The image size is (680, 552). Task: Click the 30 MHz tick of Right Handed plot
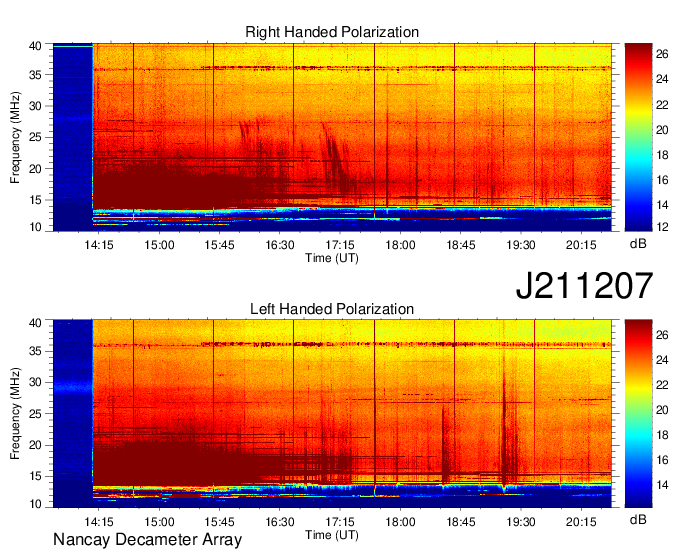(x=35, y=106)
